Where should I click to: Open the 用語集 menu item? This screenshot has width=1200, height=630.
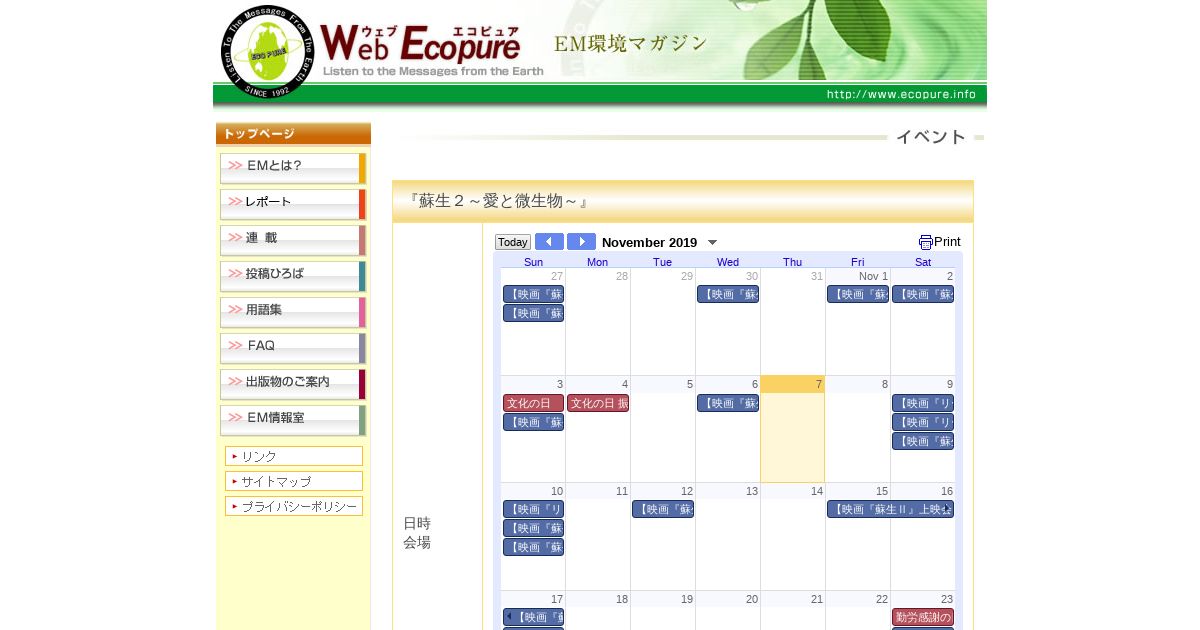point(293,312)
